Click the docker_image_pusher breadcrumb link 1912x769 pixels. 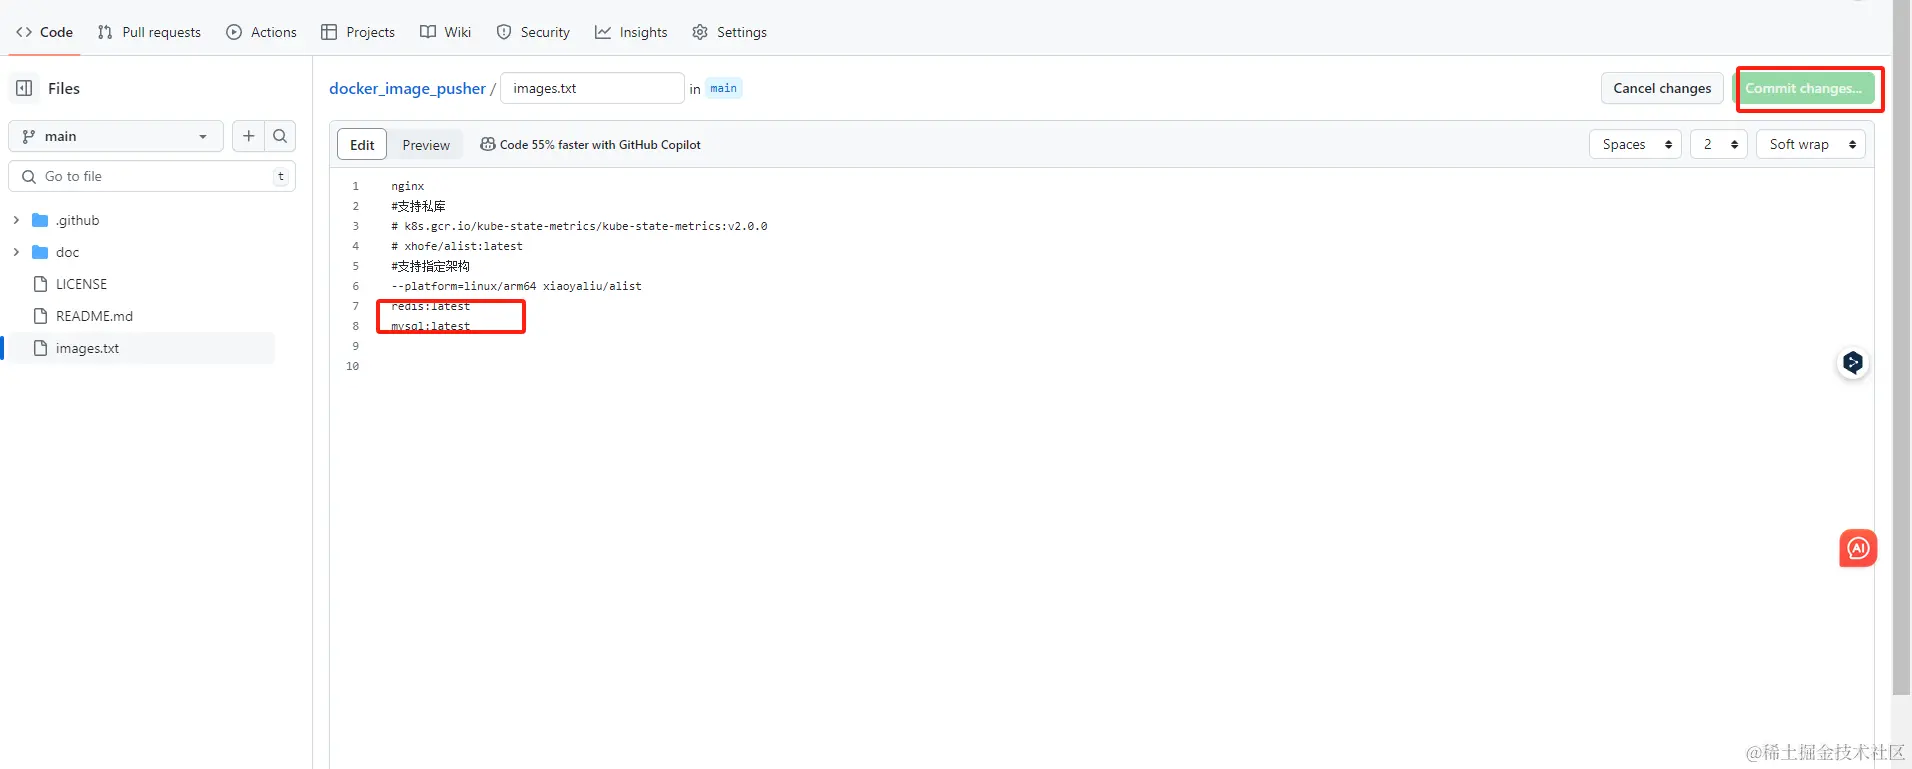[407, 88]
